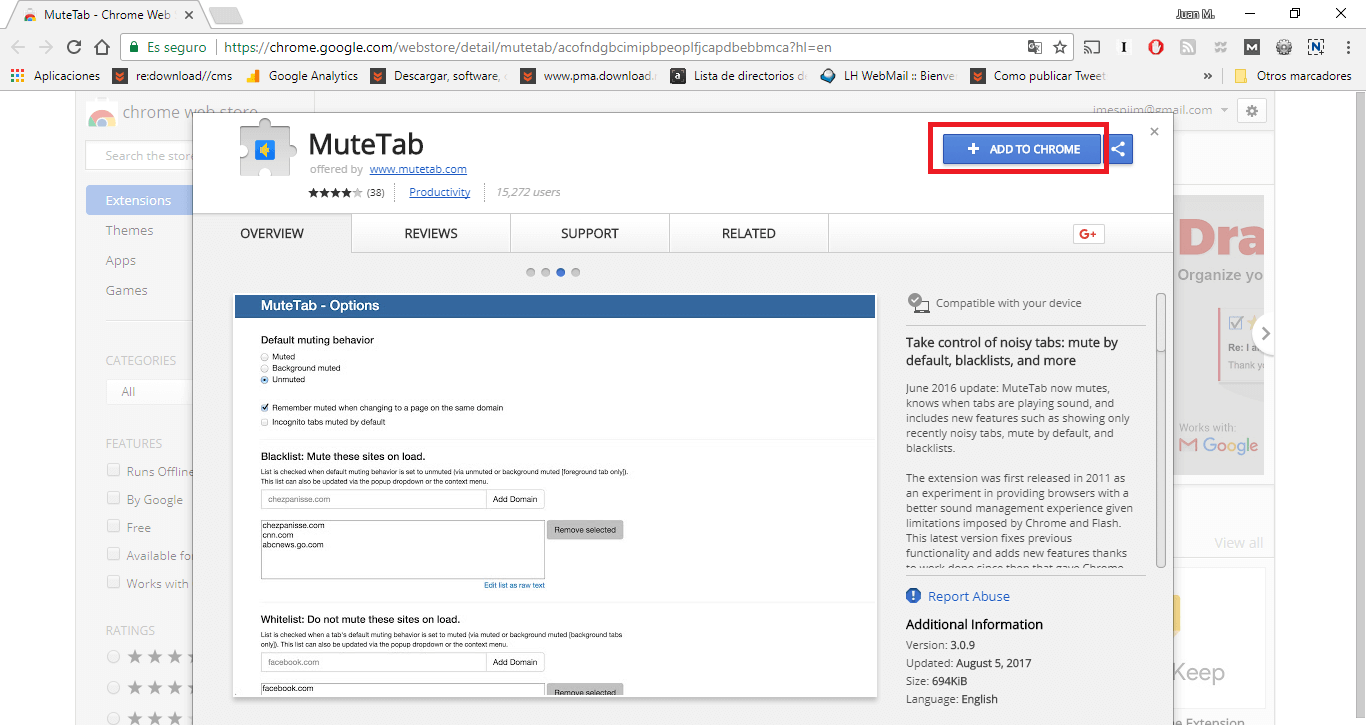
Task: Click the share icon next to Add to Chrome
Action: point(1119,150)
